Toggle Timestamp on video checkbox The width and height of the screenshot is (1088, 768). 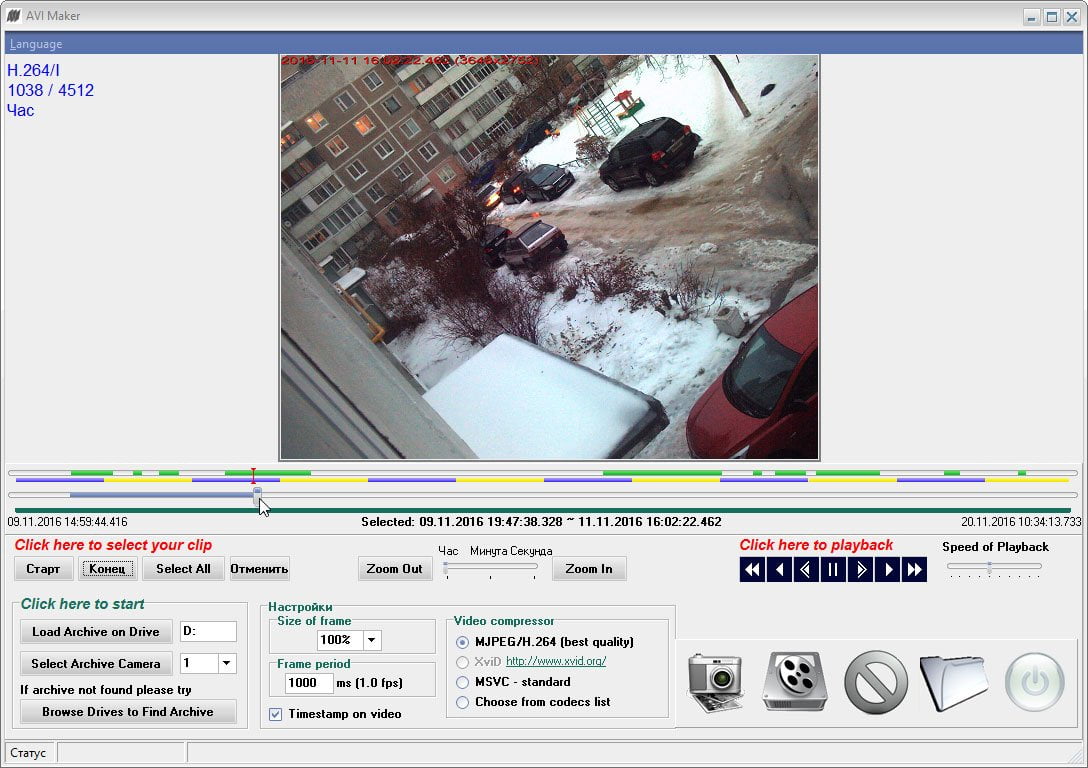275,714
